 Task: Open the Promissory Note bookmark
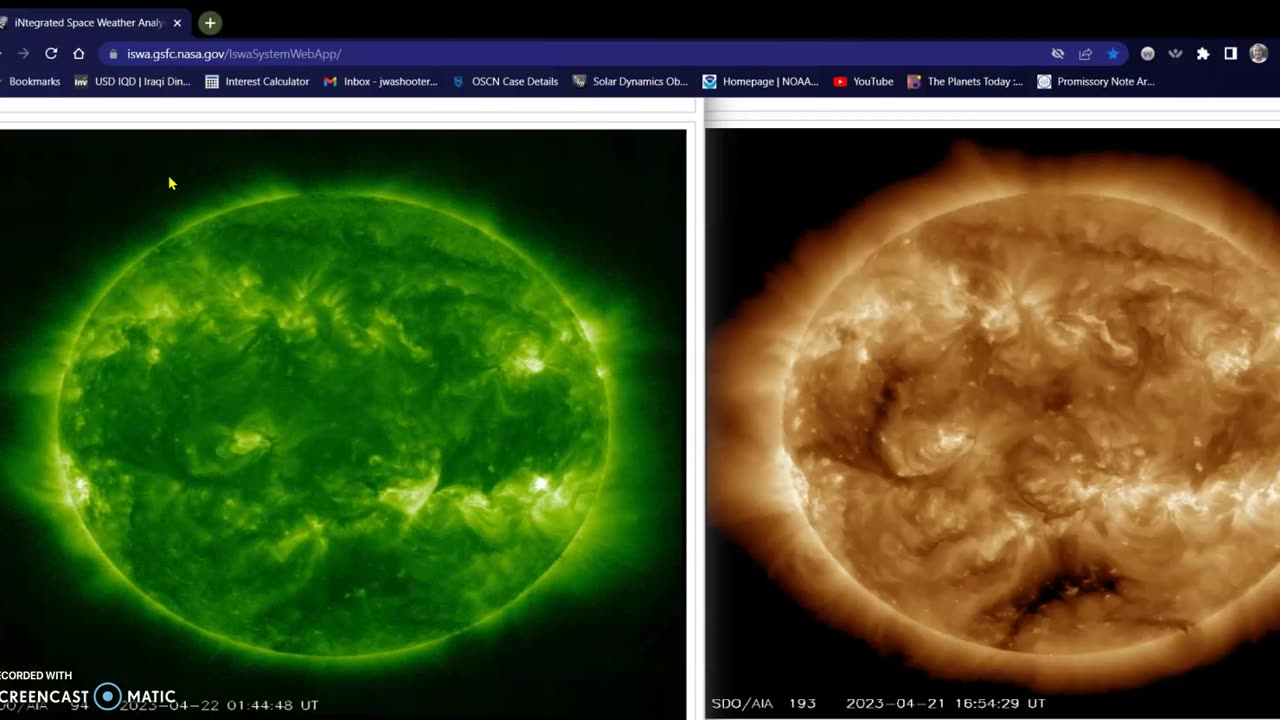tap(1096, 82)
